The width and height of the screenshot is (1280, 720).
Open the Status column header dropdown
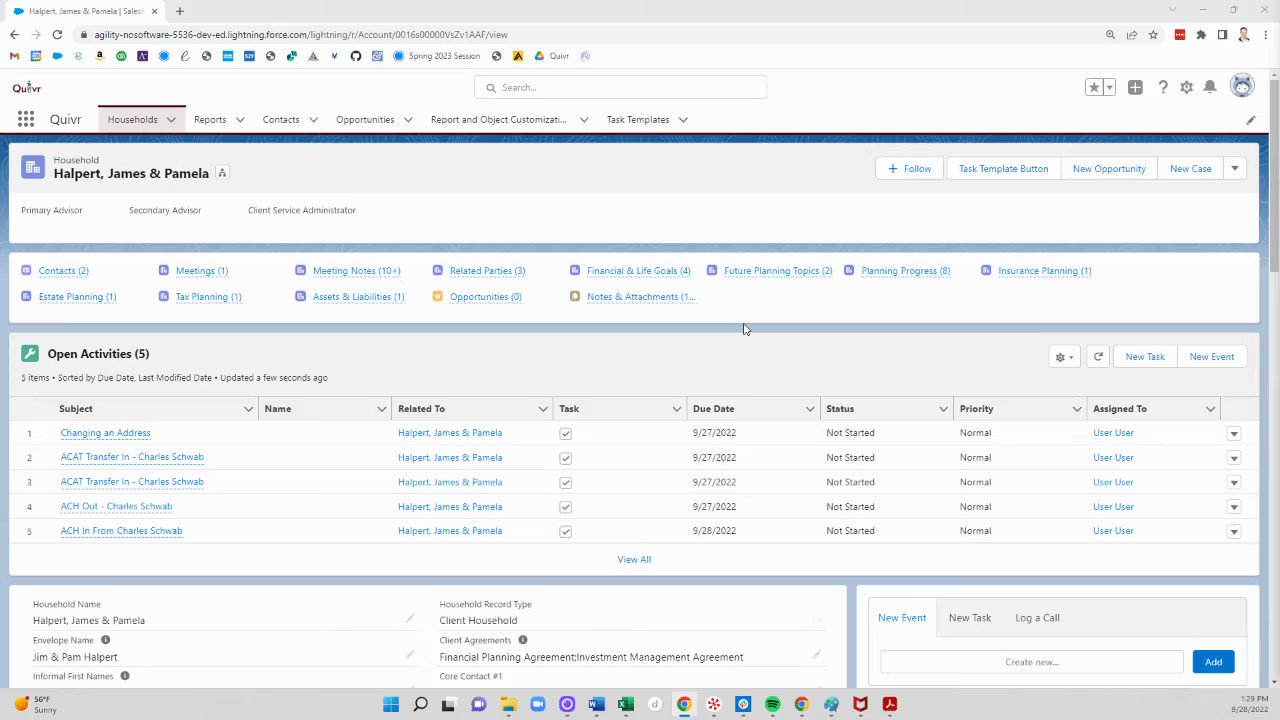[942, 408]
